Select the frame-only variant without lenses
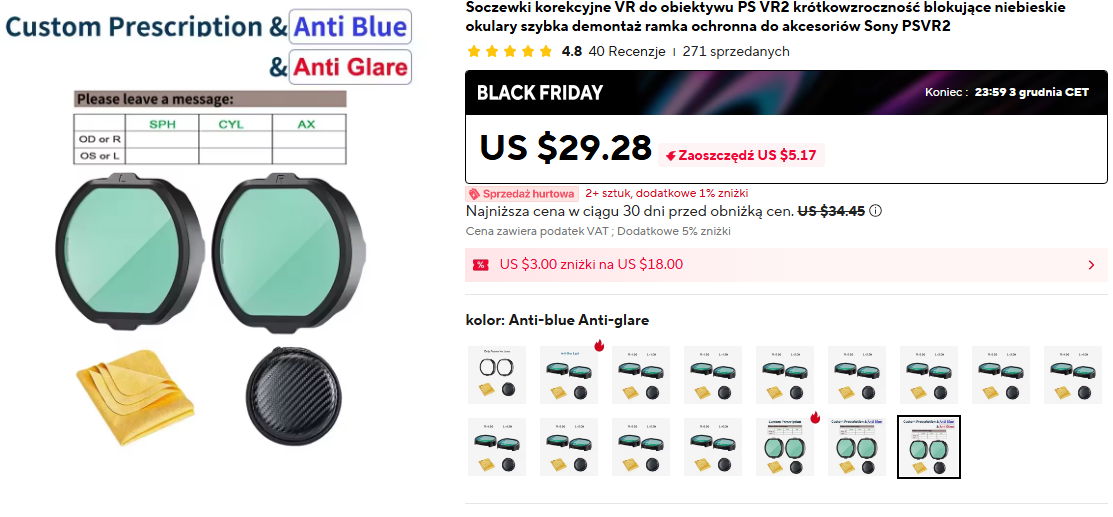 [x=497, y=375]
